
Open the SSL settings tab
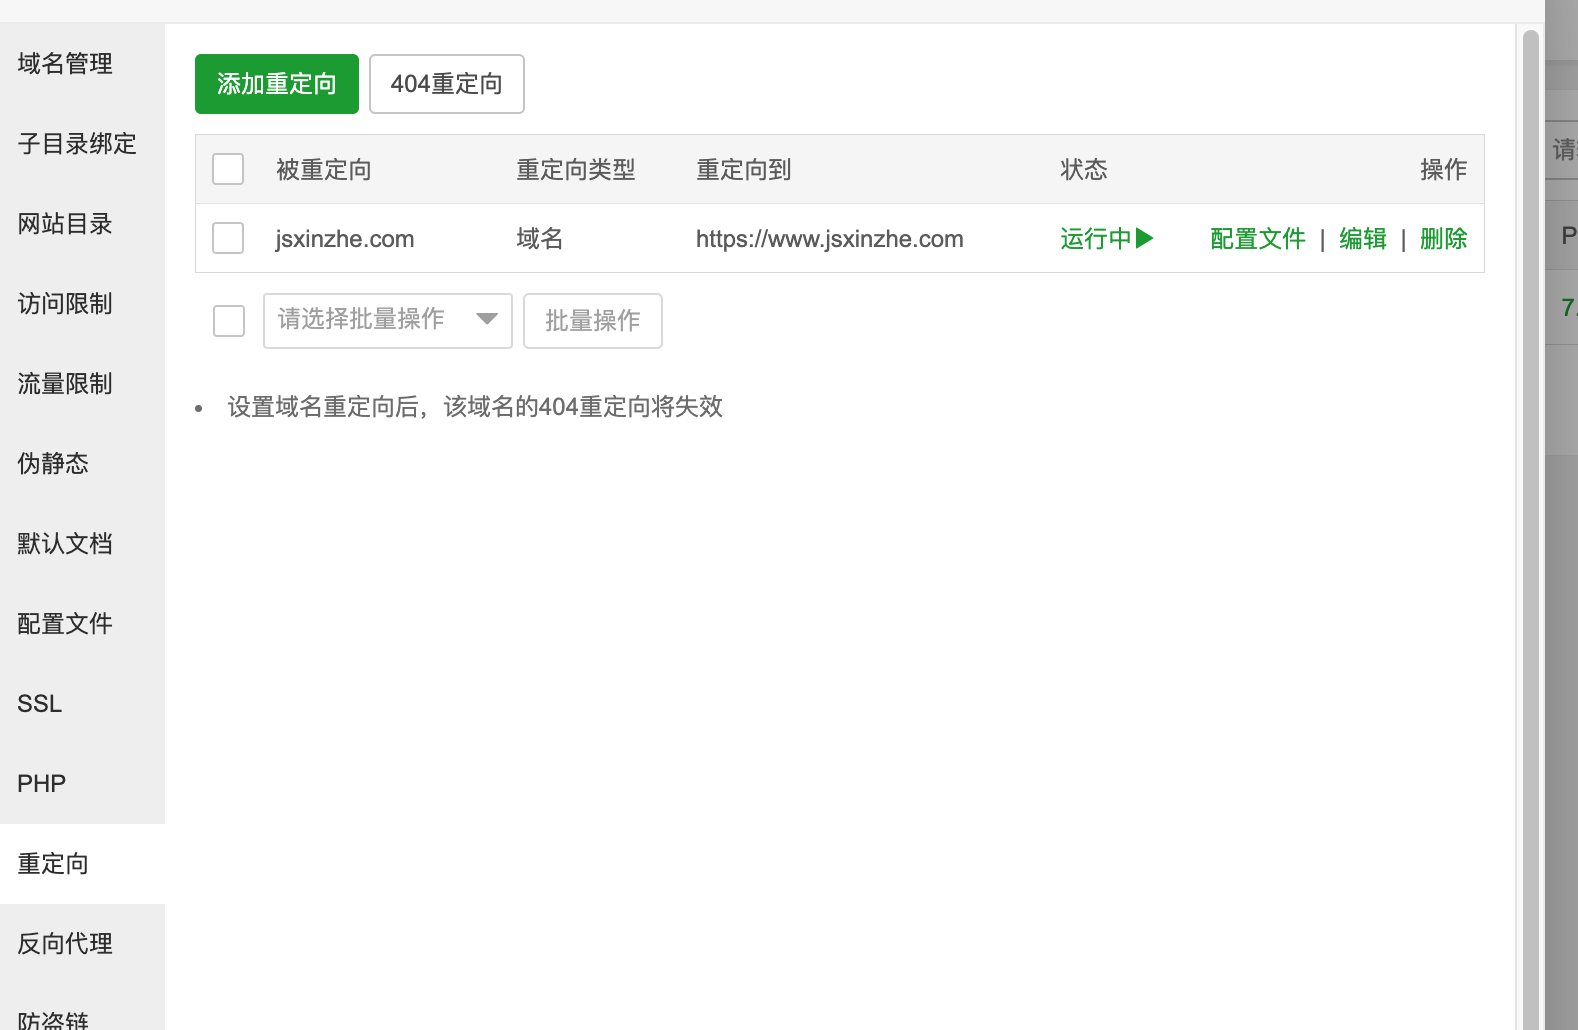tap(82, 704)
